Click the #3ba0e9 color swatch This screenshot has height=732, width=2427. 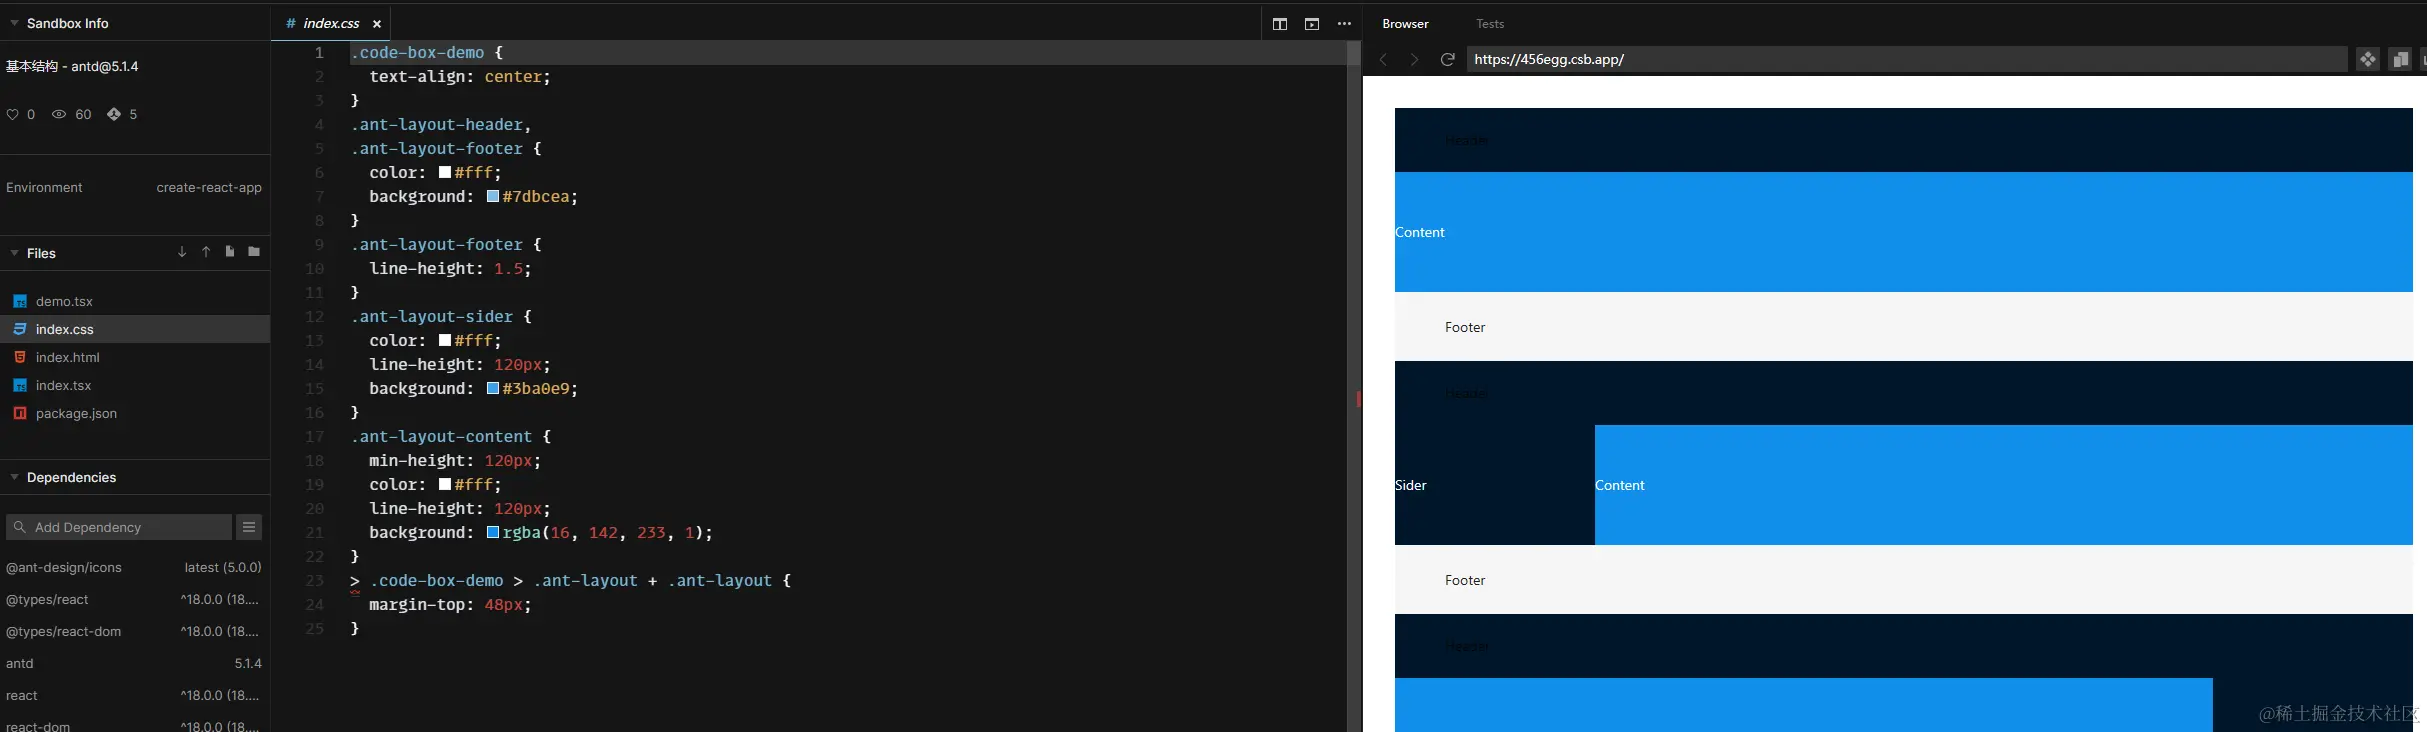pyautogui.click(x=493, y=388)
